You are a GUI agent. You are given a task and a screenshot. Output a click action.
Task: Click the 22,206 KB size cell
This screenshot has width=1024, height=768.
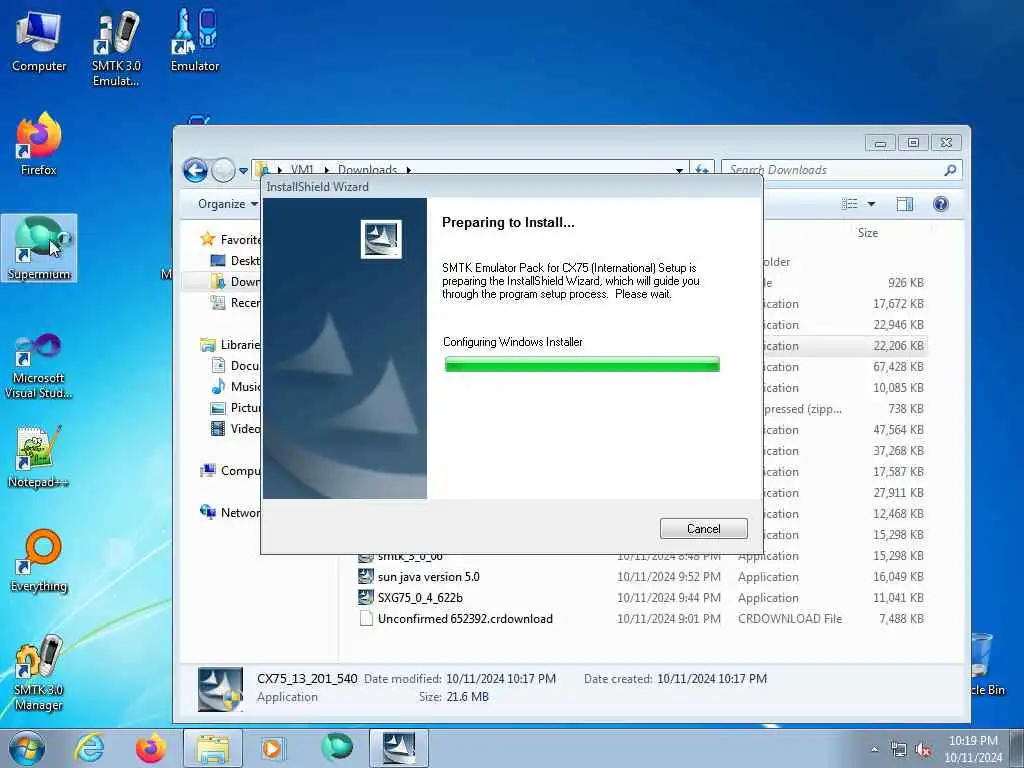tap(898, 345)
